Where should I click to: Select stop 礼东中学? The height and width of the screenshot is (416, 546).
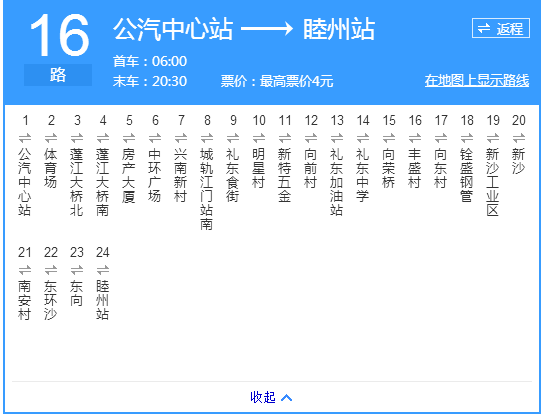click(363, 175)
